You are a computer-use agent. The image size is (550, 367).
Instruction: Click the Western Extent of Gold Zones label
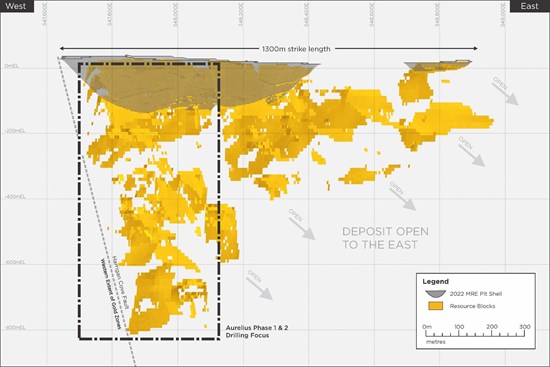(111, 294)
